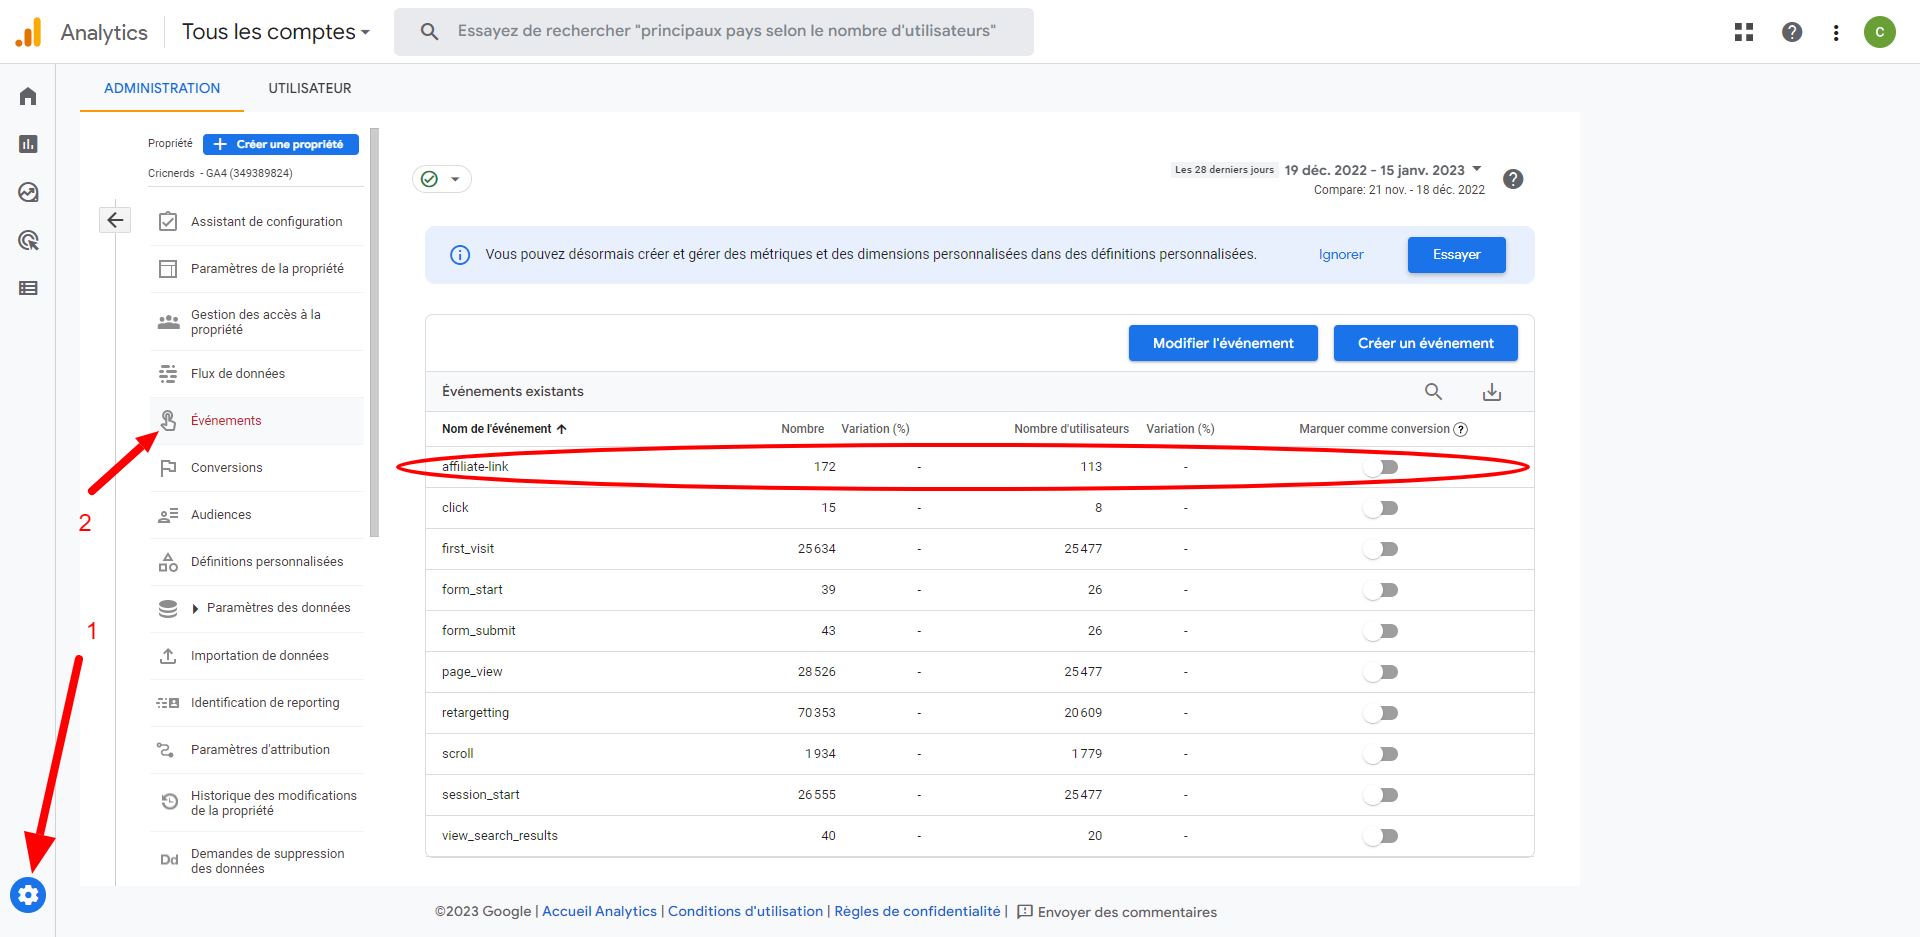
Task: Mark session_start as conversion
Action: (1380, 795)
